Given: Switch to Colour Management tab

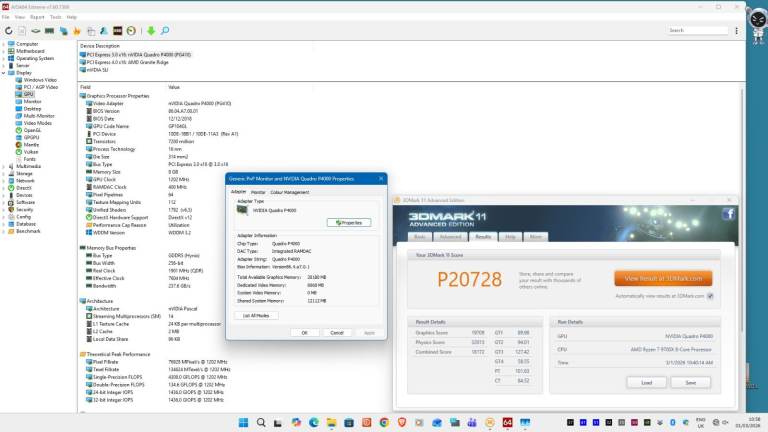Looking at the screenshot, I should click(x=290, y=192).
